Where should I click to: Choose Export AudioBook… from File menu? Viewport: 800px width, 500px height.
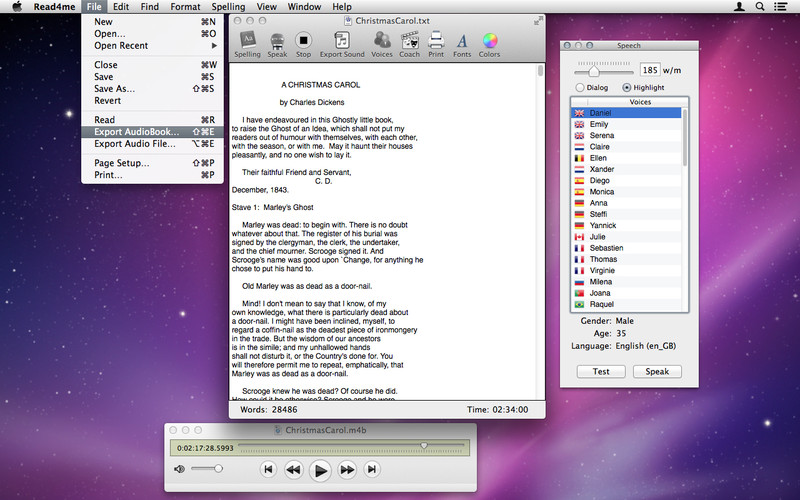(x=152, y=132)
